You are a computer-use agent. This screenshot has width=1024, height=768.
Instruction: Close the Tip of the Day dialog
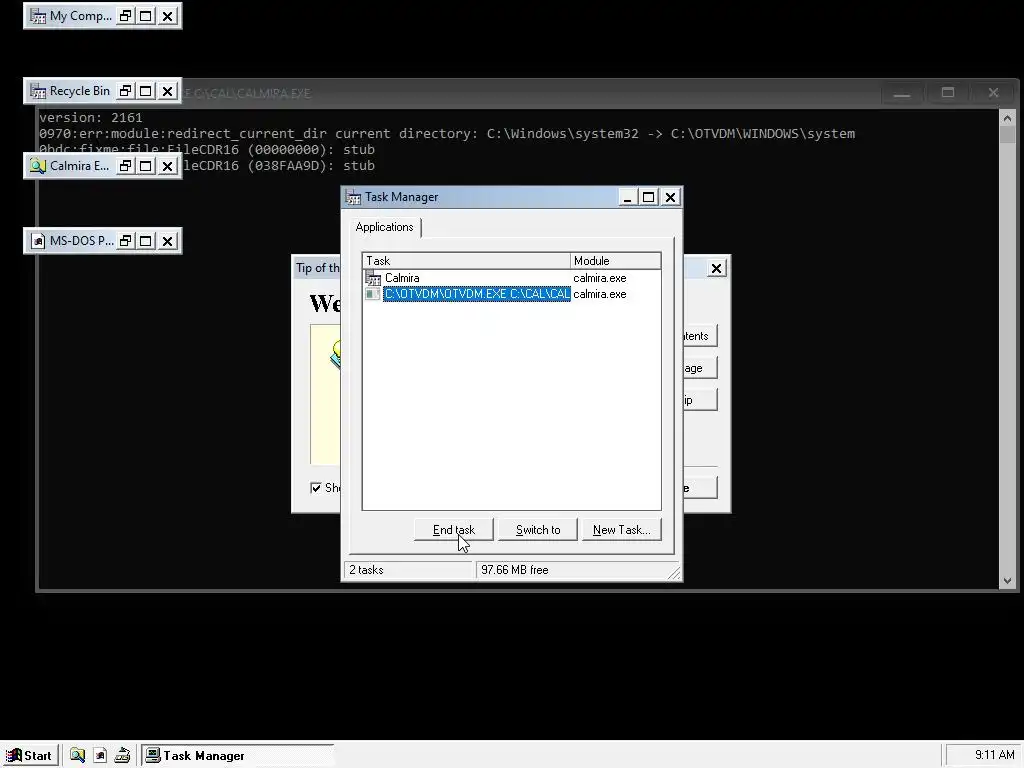(716, 268)
